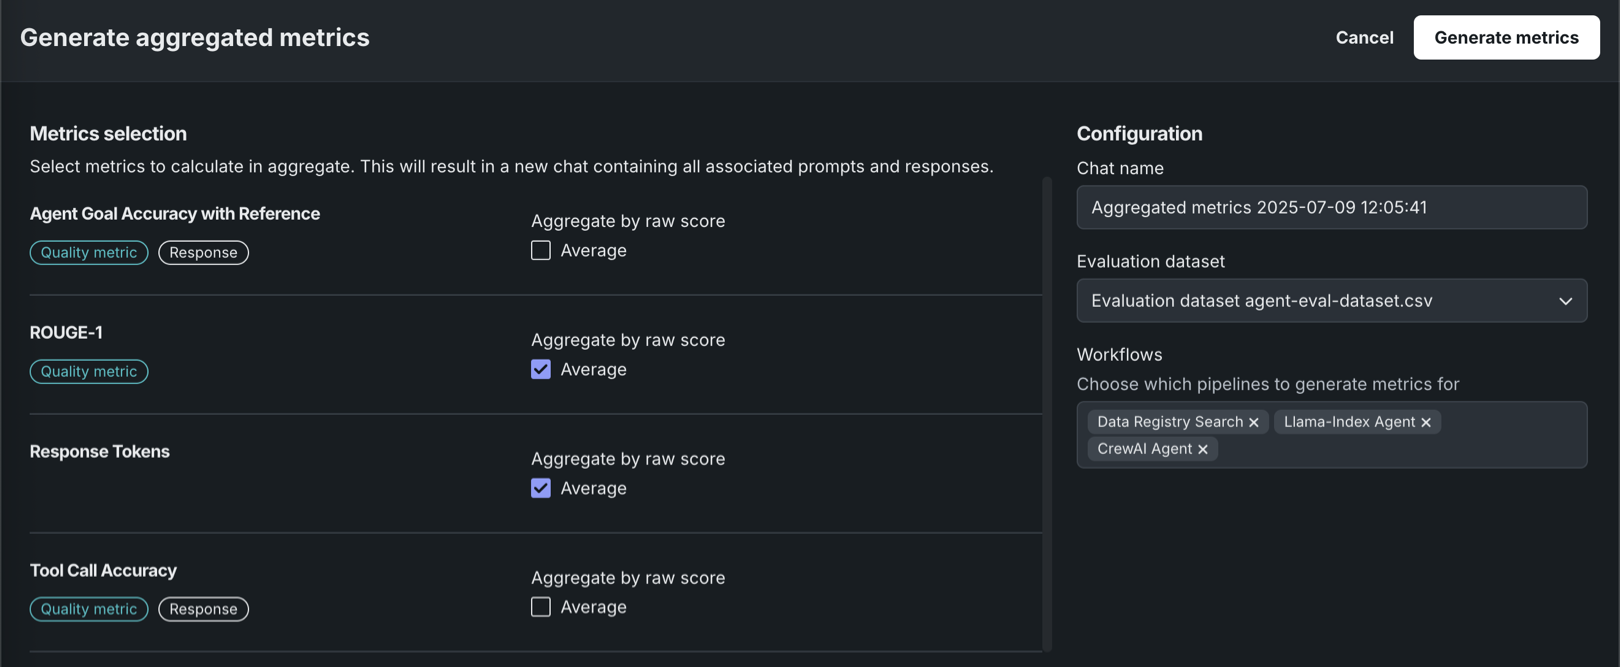Click ROUGE-1 Quality metric tag

tap(89, 372)
